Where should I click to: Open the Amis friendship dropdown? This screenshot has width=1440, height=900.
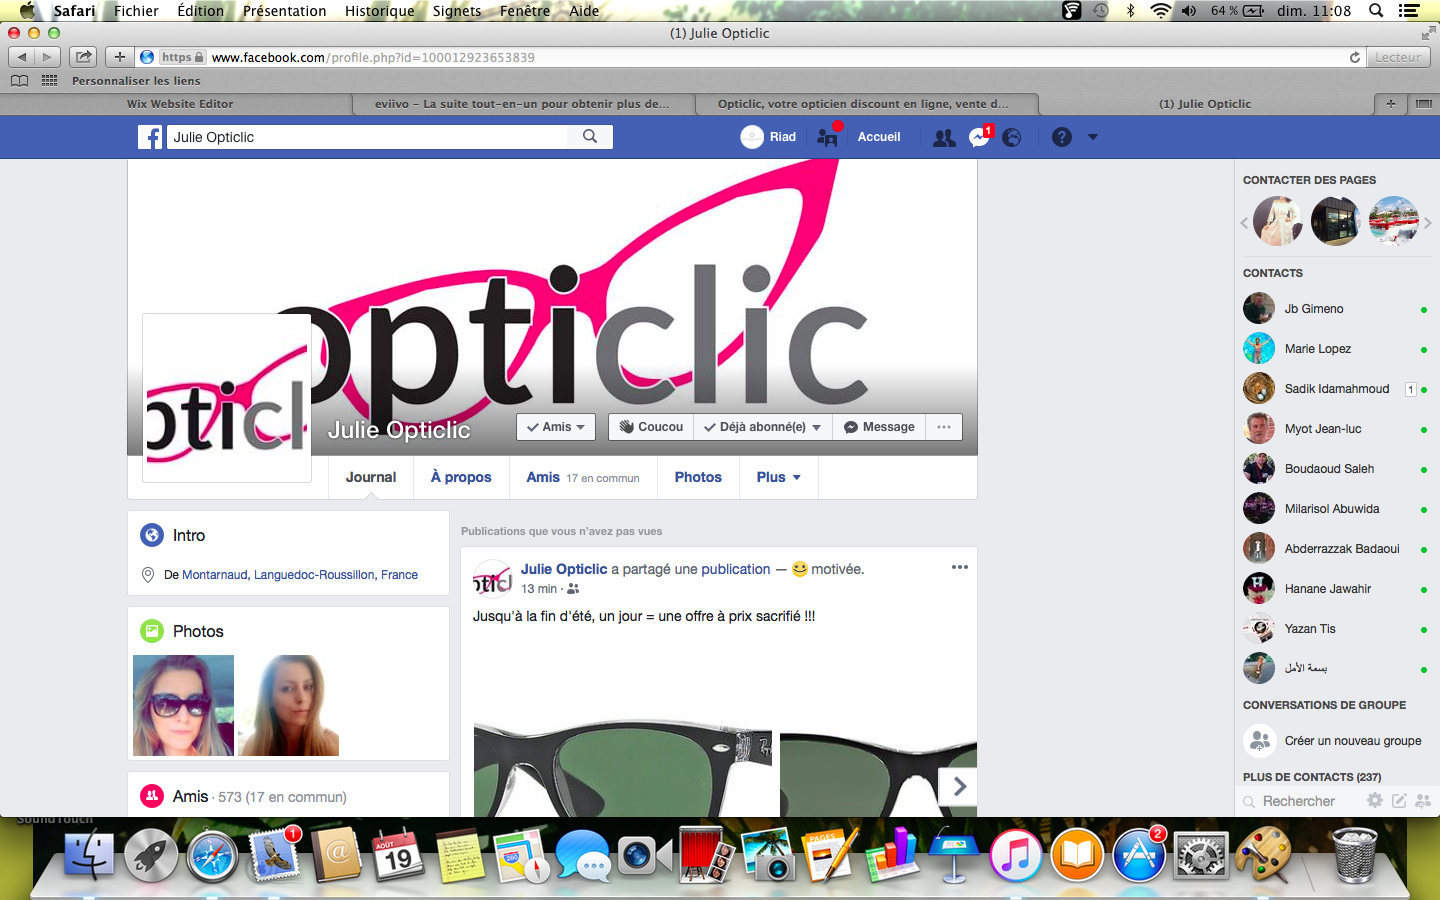pos(556,427)
